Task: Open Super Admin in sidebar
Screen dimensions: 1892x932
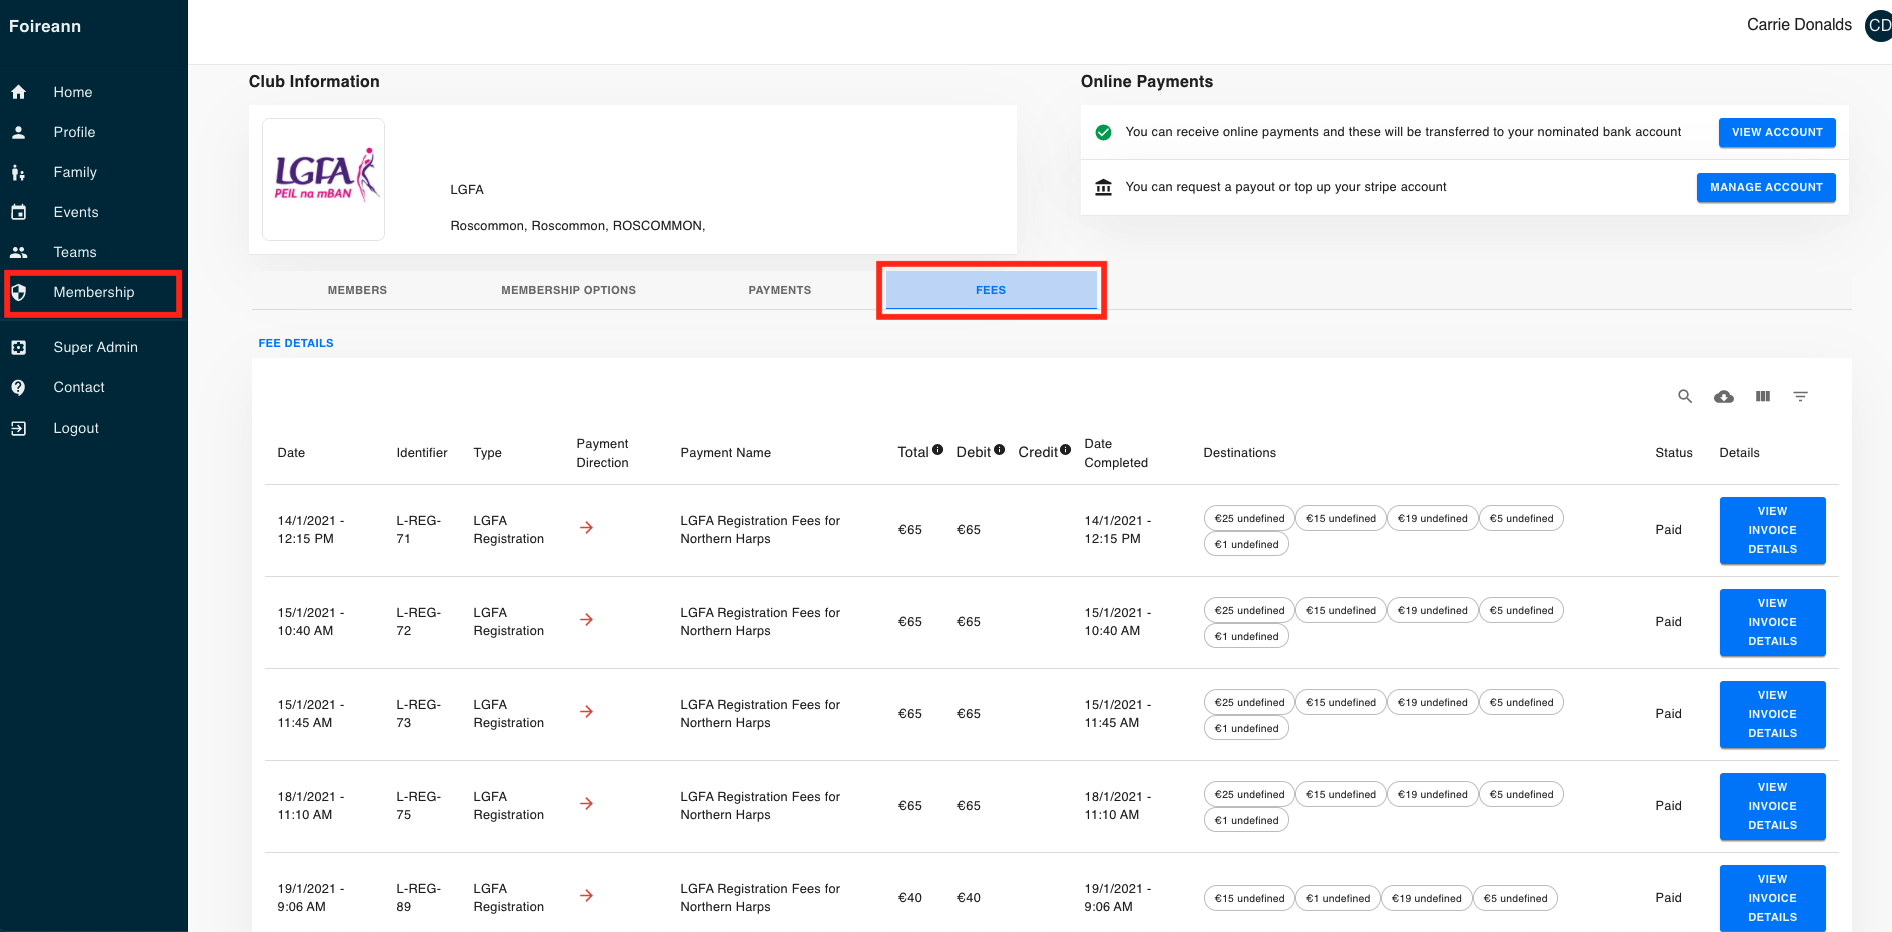Action: (94, 347)
